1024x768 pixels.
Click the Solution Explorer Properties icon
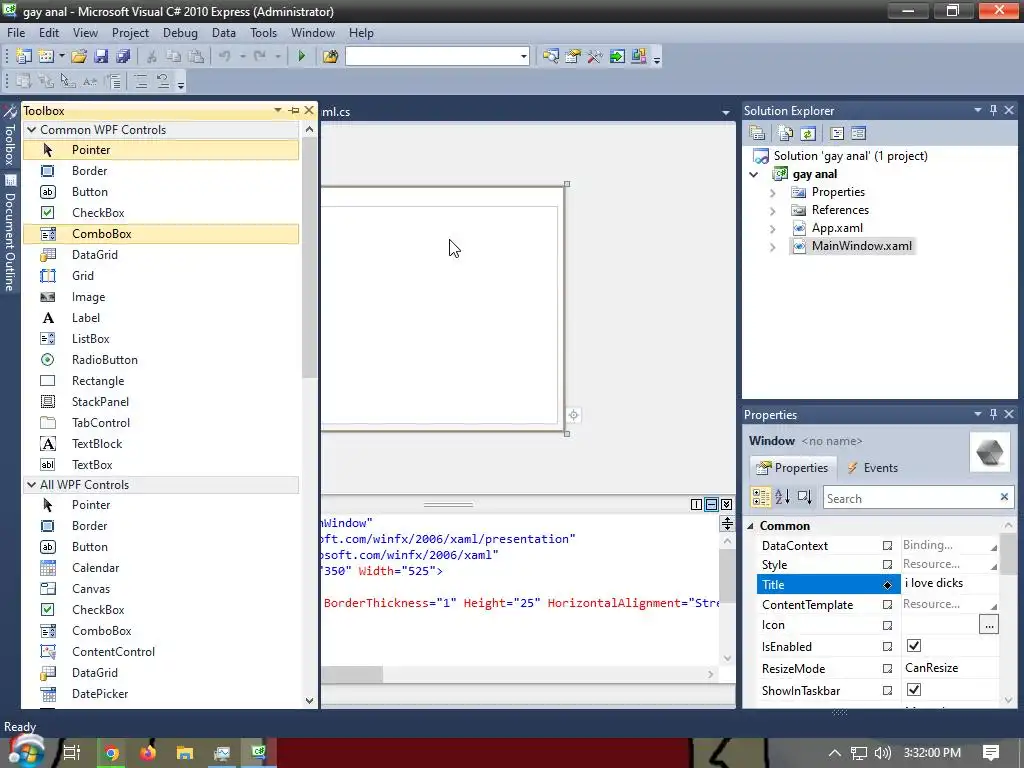coord(758,134)
